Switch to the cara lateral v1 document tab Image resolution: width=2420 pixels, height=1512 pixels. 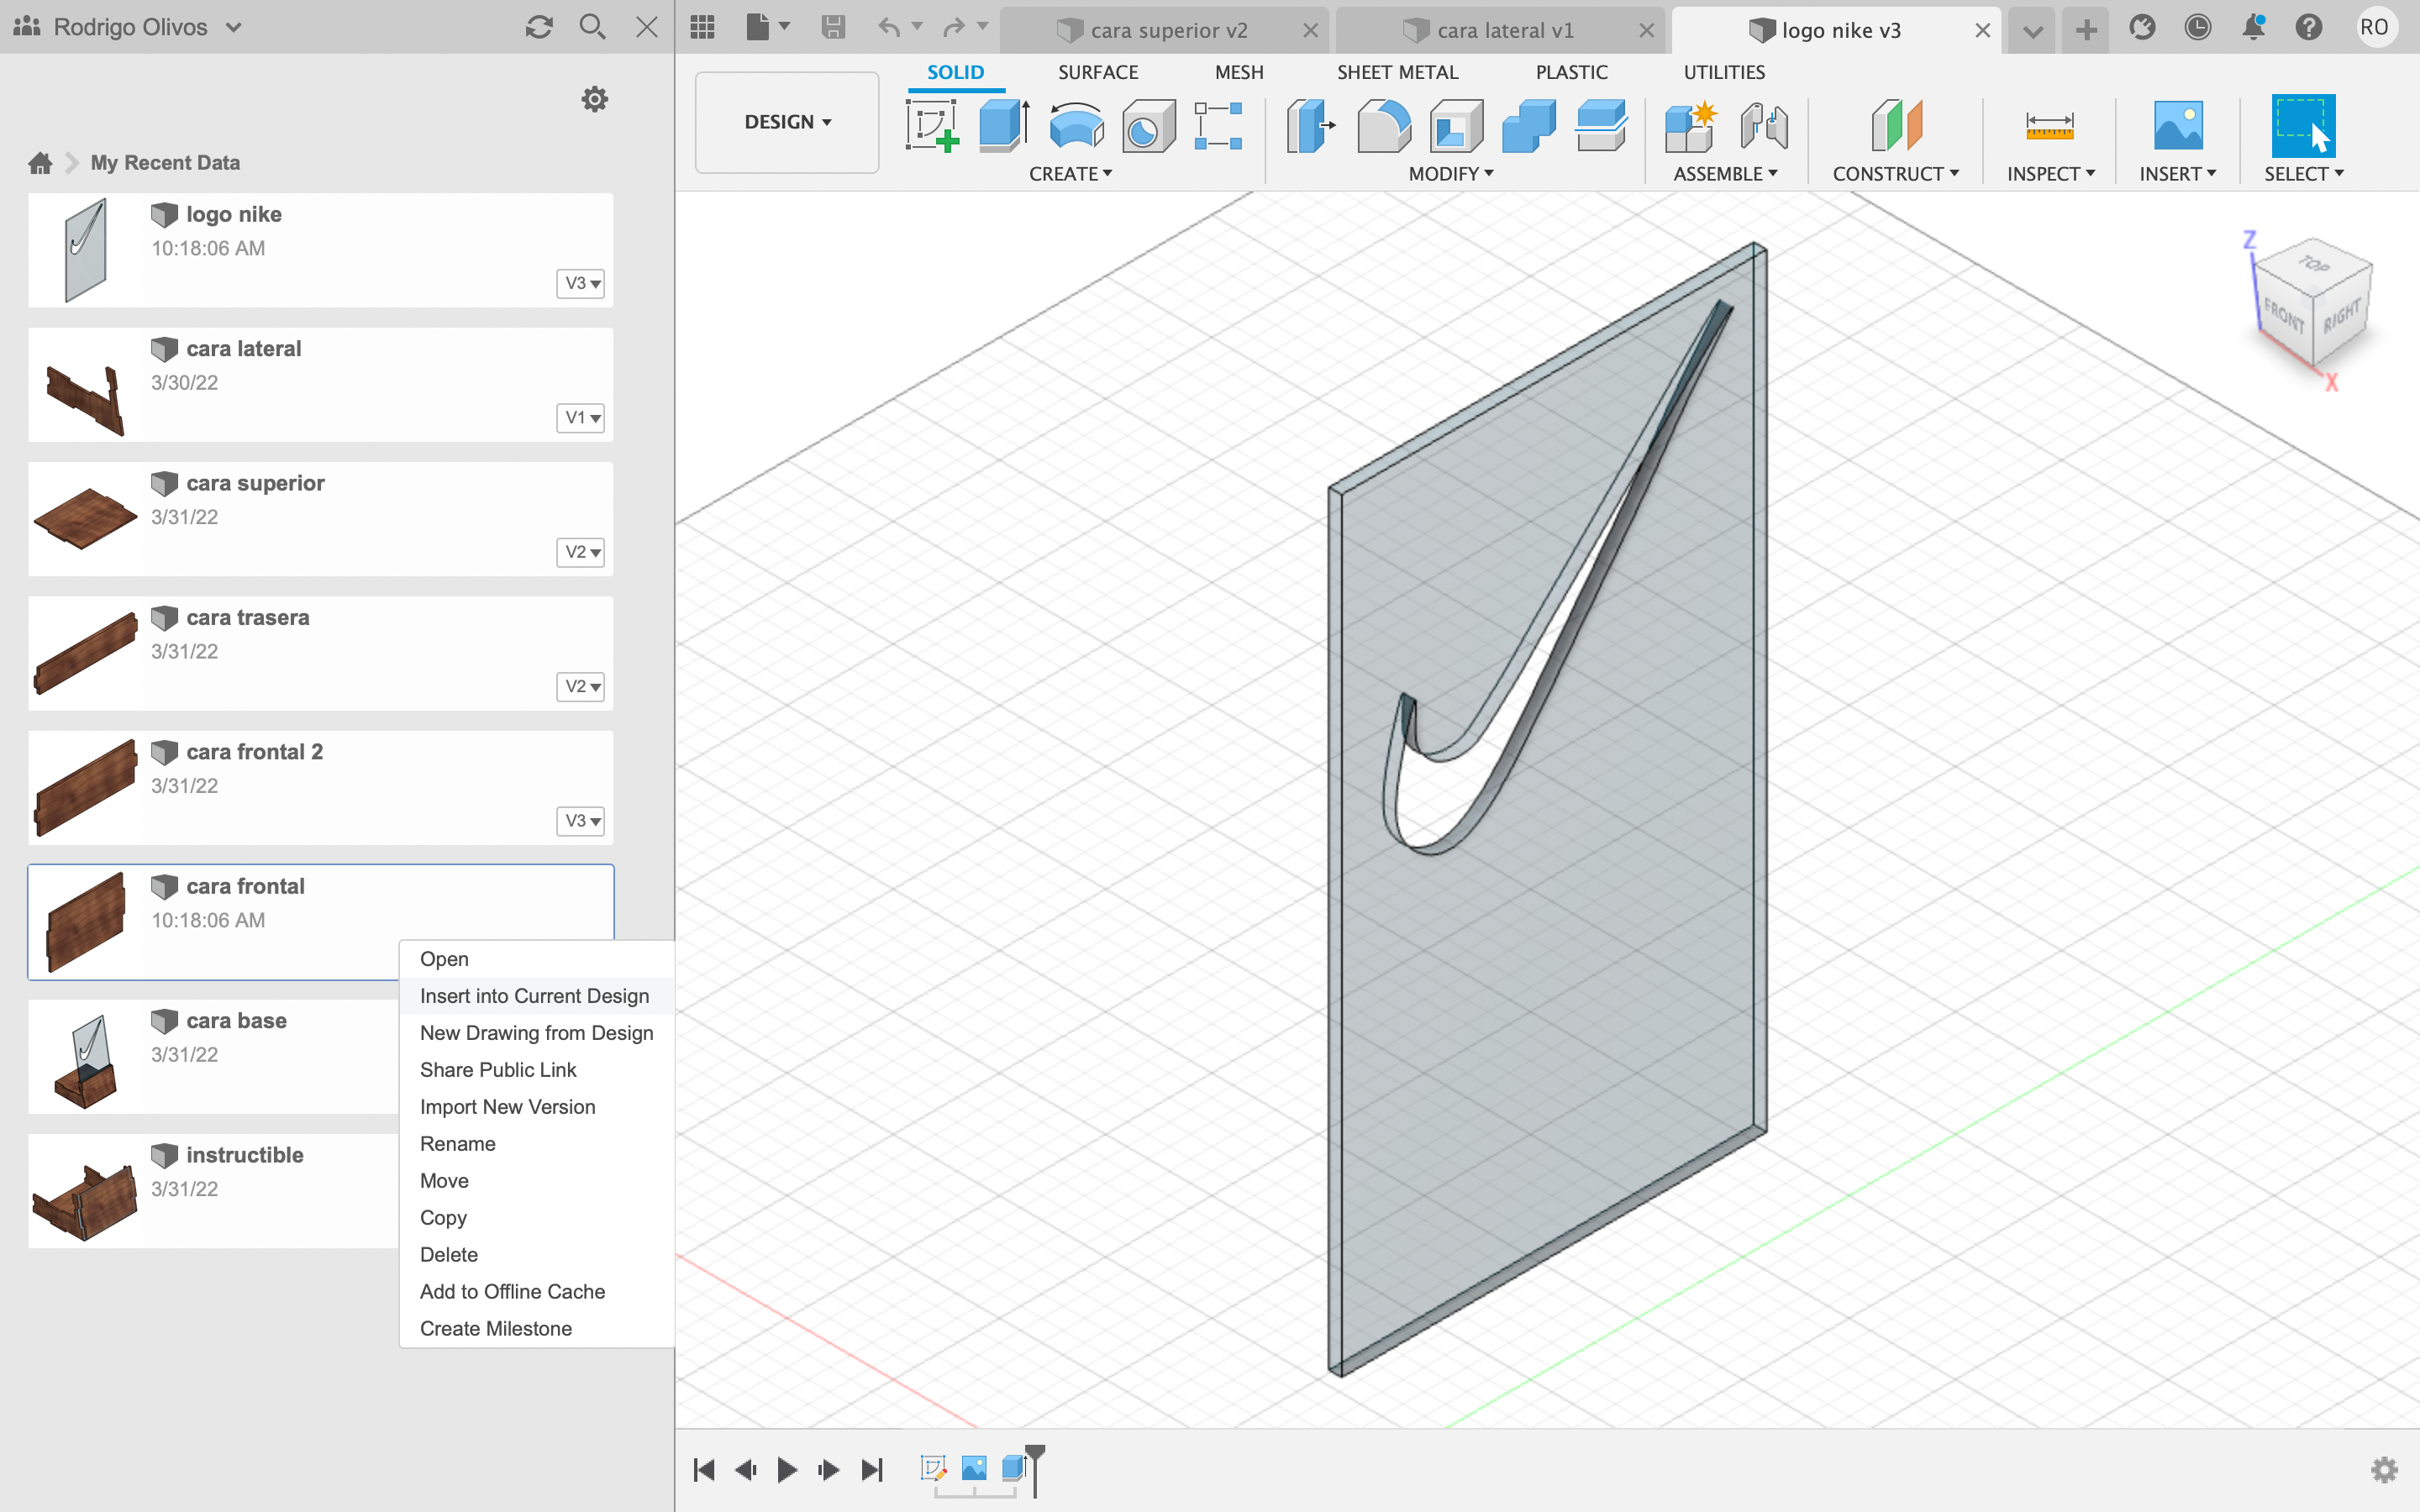click(x=1504, y=30)
